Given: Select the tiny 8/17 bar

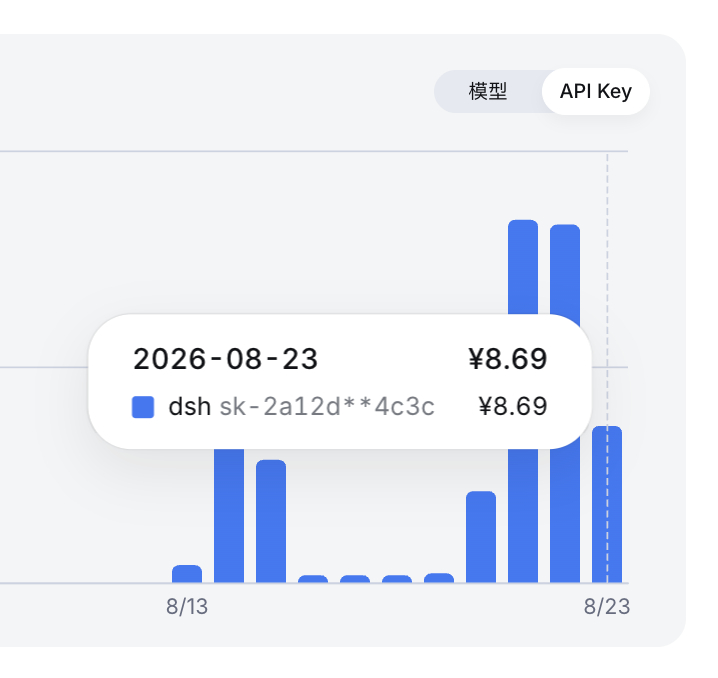Looking at the screenshot, I should tap(355, 579).
